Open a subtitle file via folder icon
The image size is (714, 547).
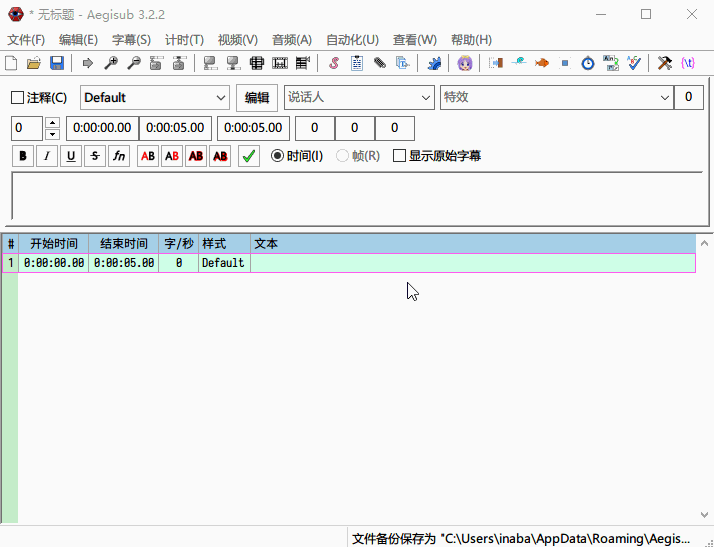pyautogui.click(x=34, y=63)
